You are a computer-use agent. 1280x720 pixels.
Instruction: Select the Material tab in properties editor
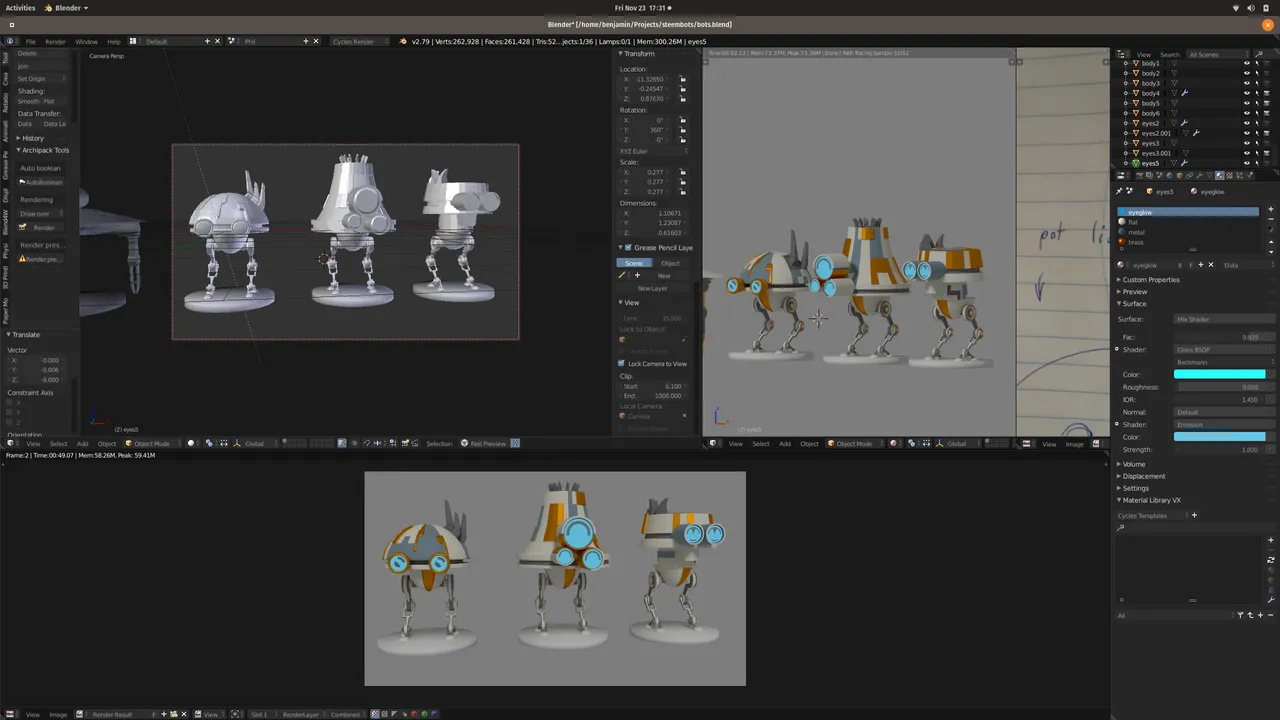[1220, 176]
